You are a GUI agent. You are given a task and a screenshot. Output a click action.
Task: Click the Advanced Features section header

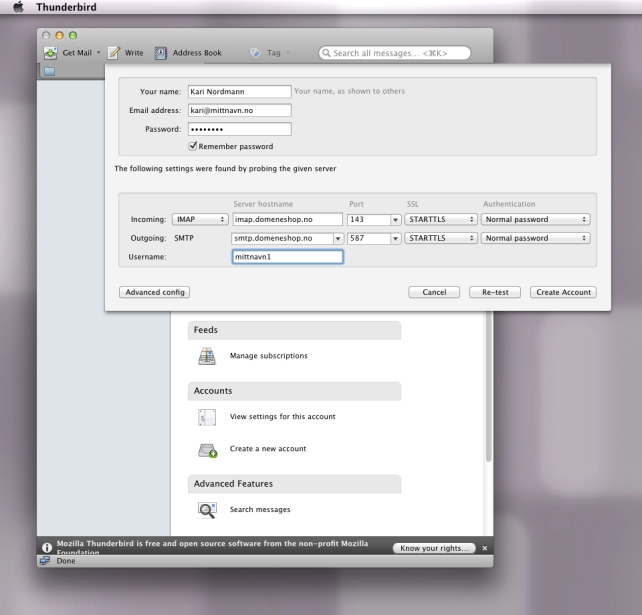point(294,484)
